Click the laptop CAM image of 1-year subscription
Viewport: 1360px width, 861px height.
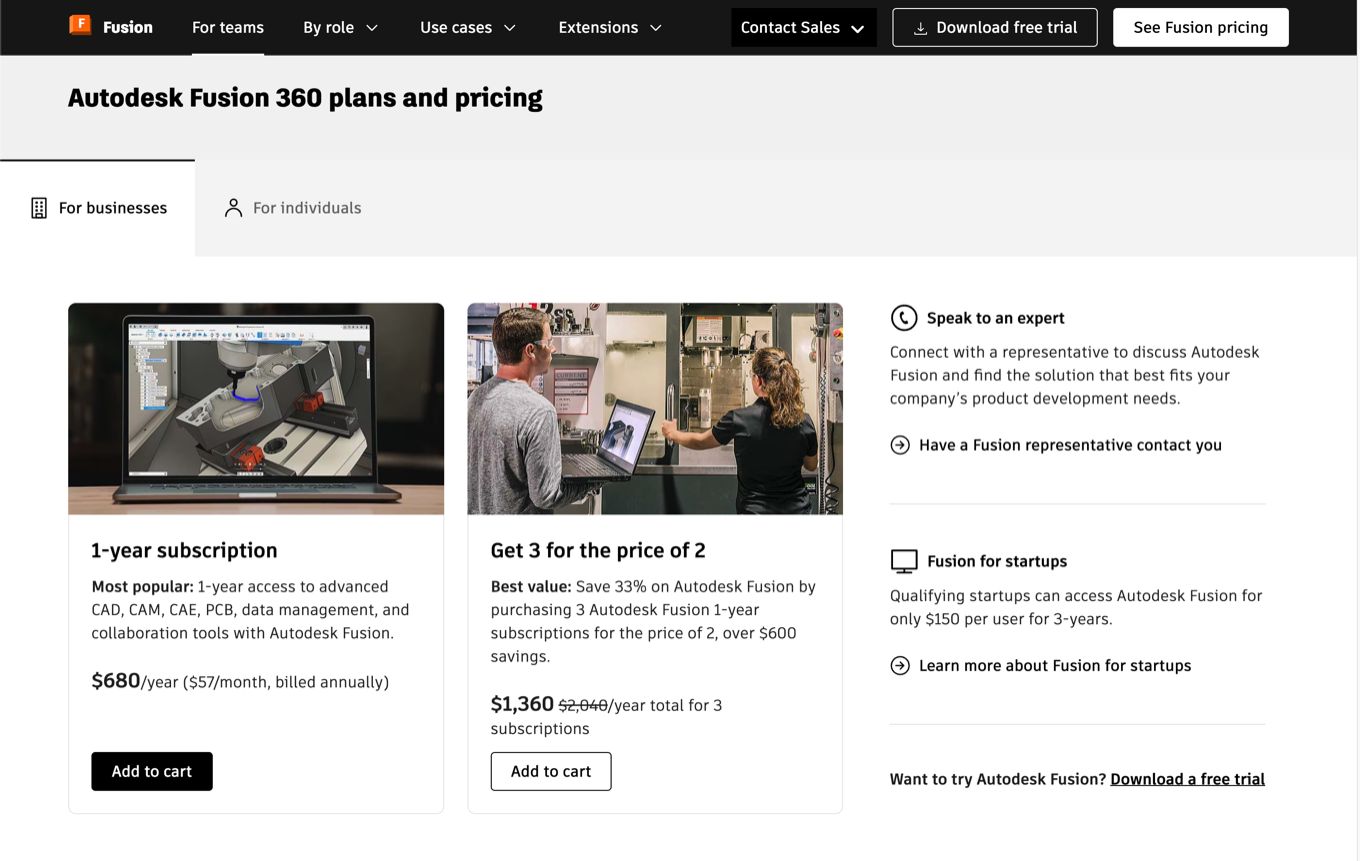256,409
